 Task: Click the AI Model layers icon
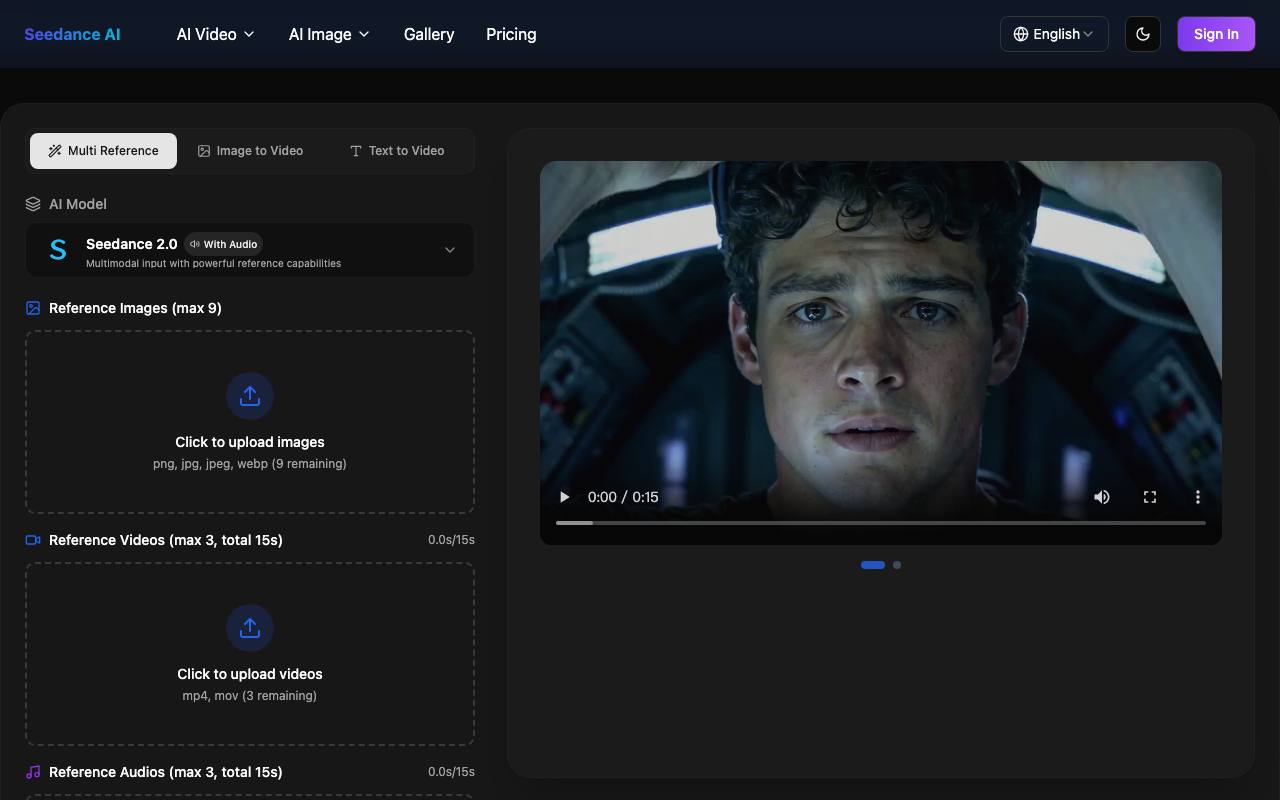[33, 204]
